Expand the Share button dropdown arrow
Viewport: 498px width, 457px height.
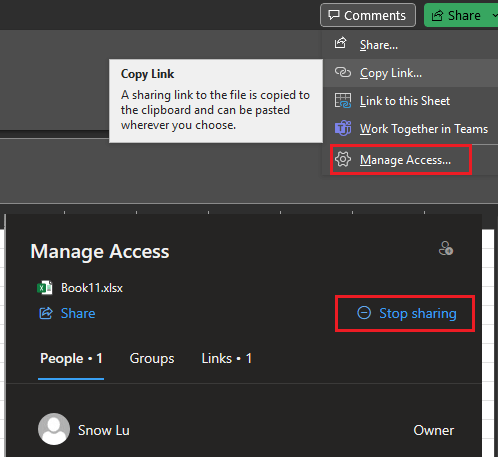(x=495, y=15)
